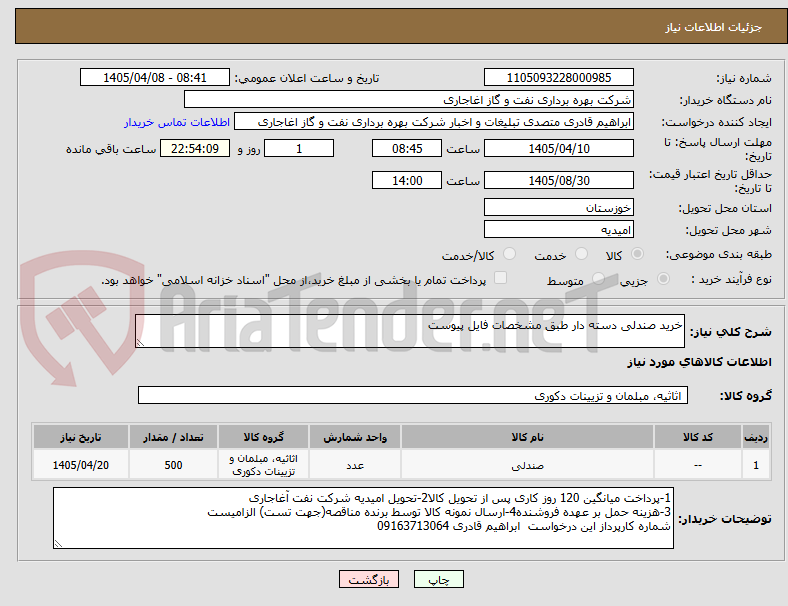Click the توضیحات خریدار notes textarea
The height and width of the screenshot is (606, 788).
363,518
